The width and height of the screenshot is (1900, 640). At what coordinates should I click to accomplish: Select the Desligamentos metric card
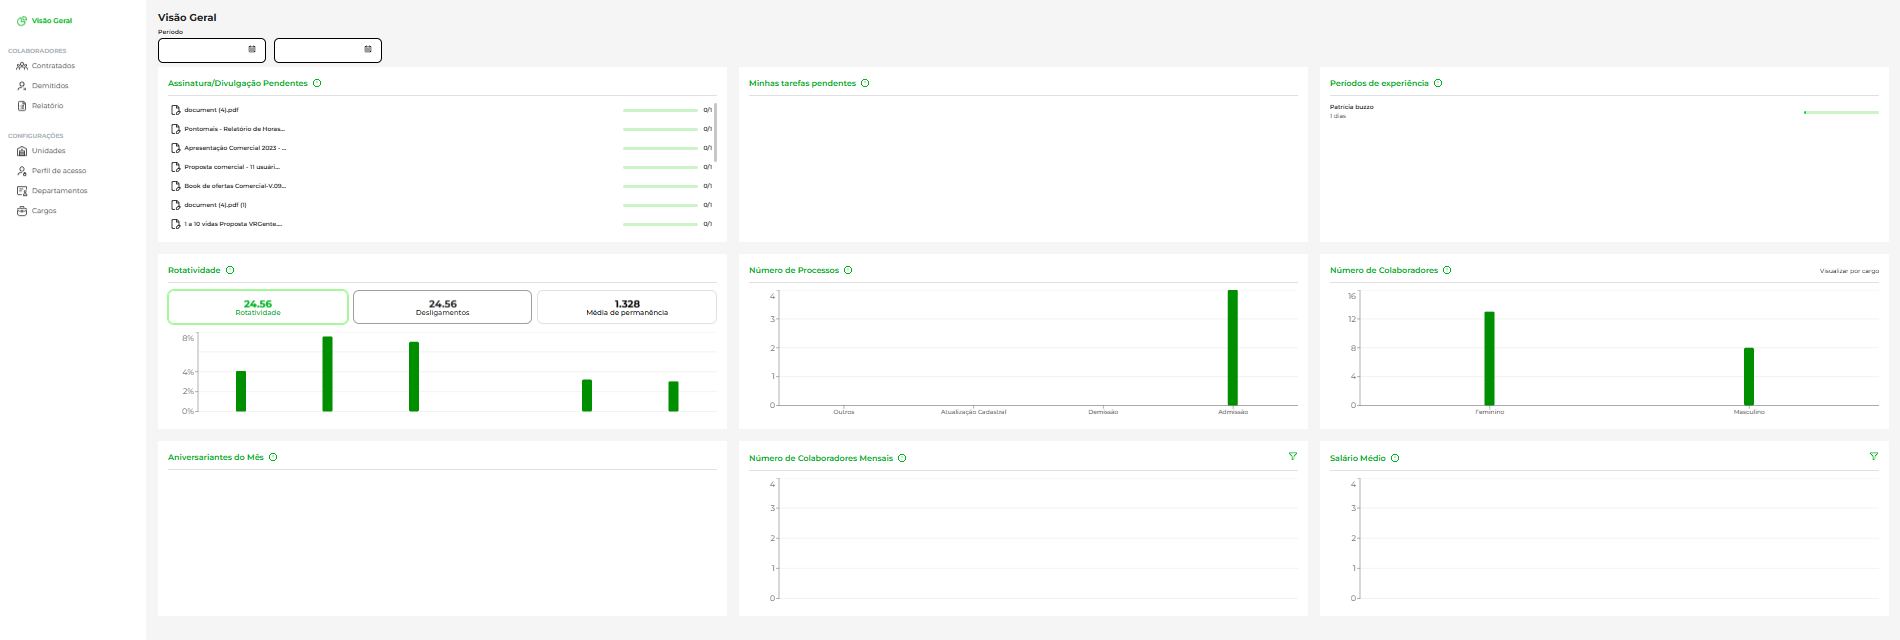tap(442, 307)
